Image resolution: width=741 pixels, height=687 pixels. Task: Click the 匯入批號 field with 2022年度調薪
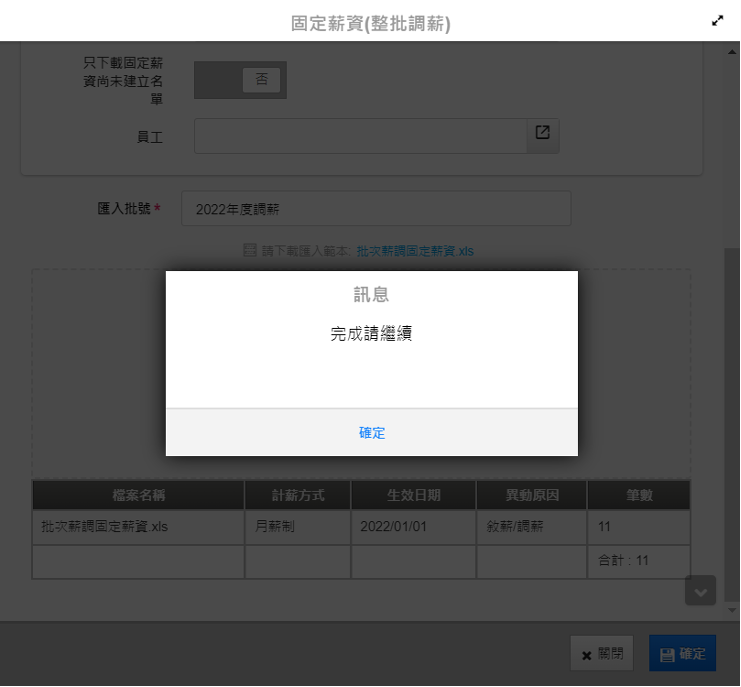click(376, 209)
